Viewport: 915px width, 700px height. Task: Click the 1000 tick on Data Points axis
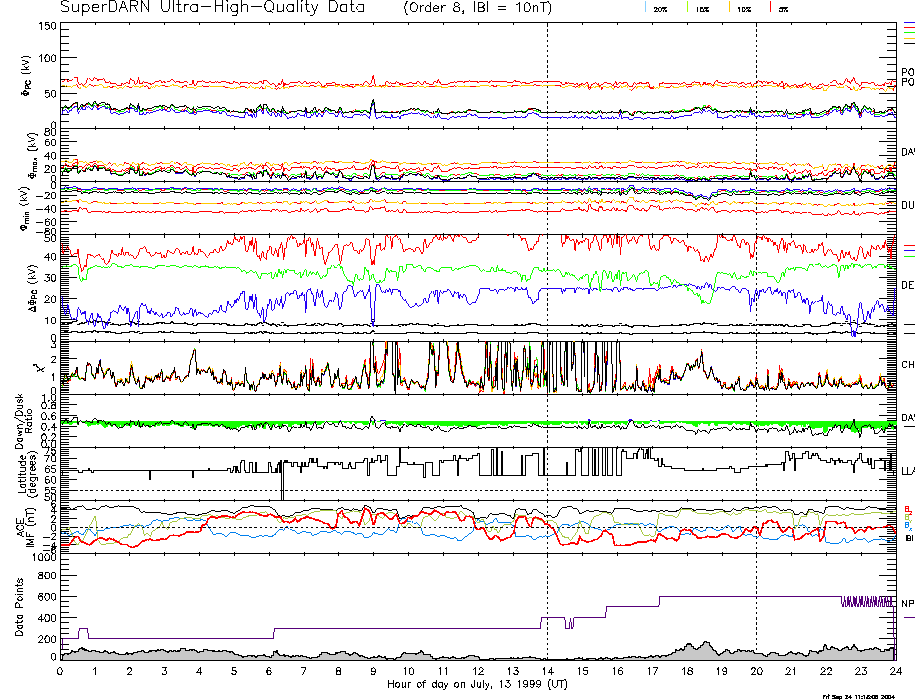[x=42, y=558]
